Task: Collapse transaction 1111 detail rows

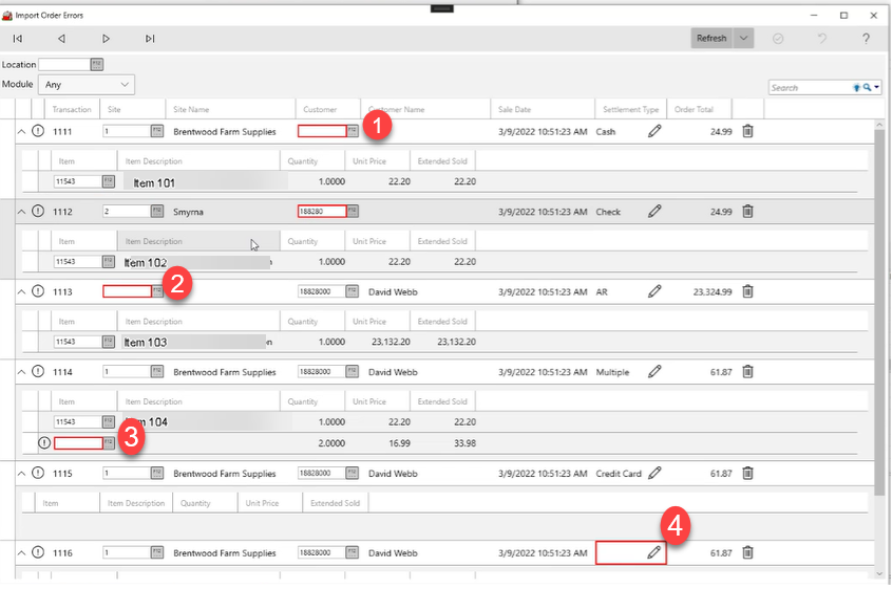Action: pos(23,131)
